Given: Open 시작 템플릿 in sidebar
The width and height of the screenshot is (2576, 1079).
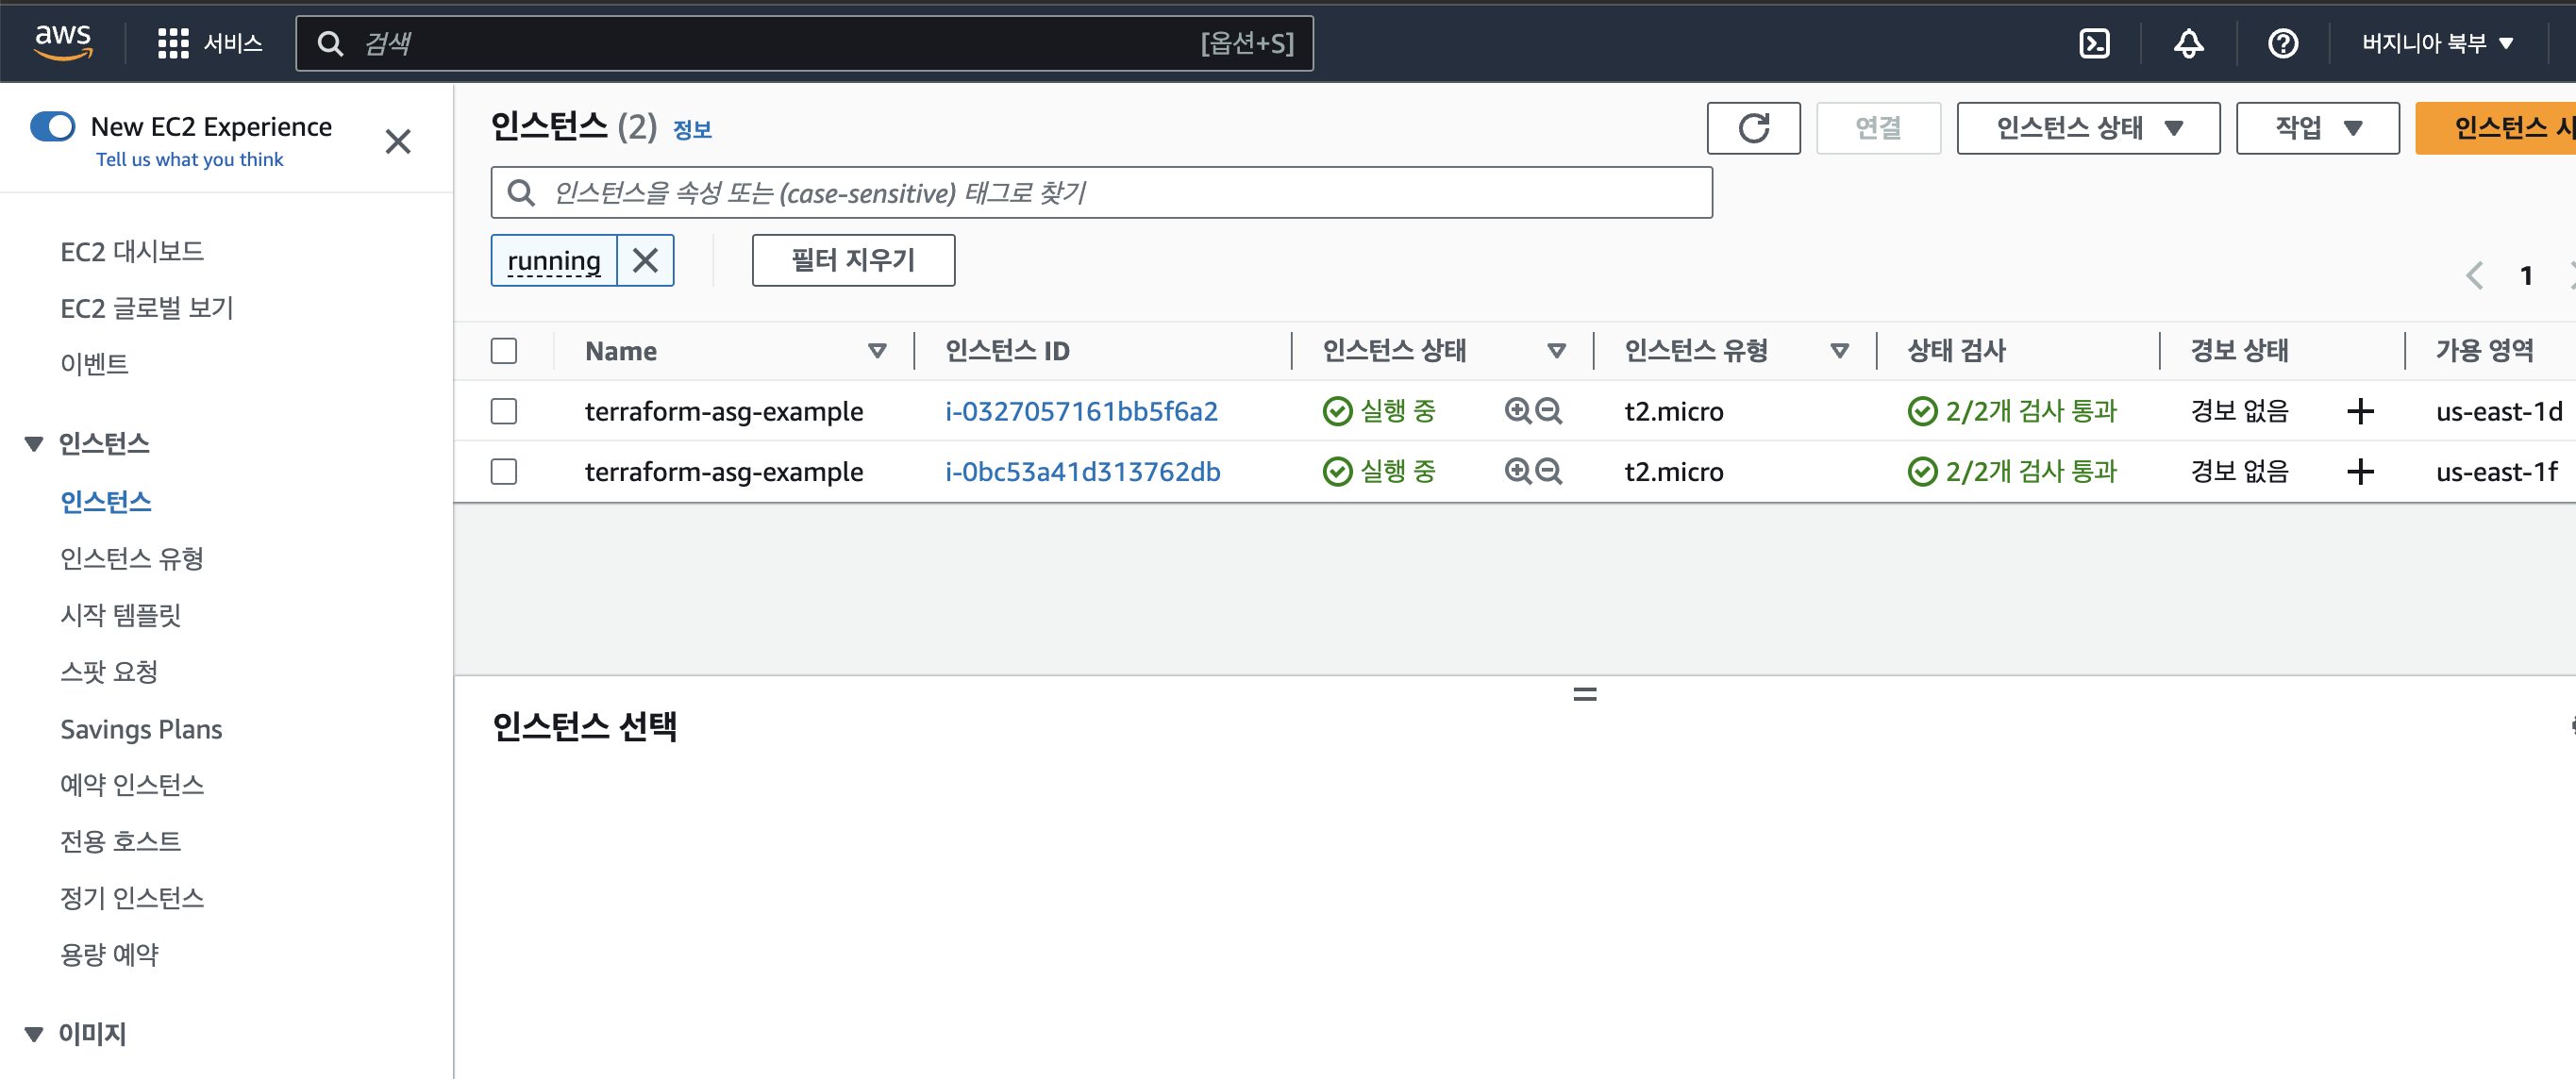Looking at the screenshot, I should click(x=120, y=615).
